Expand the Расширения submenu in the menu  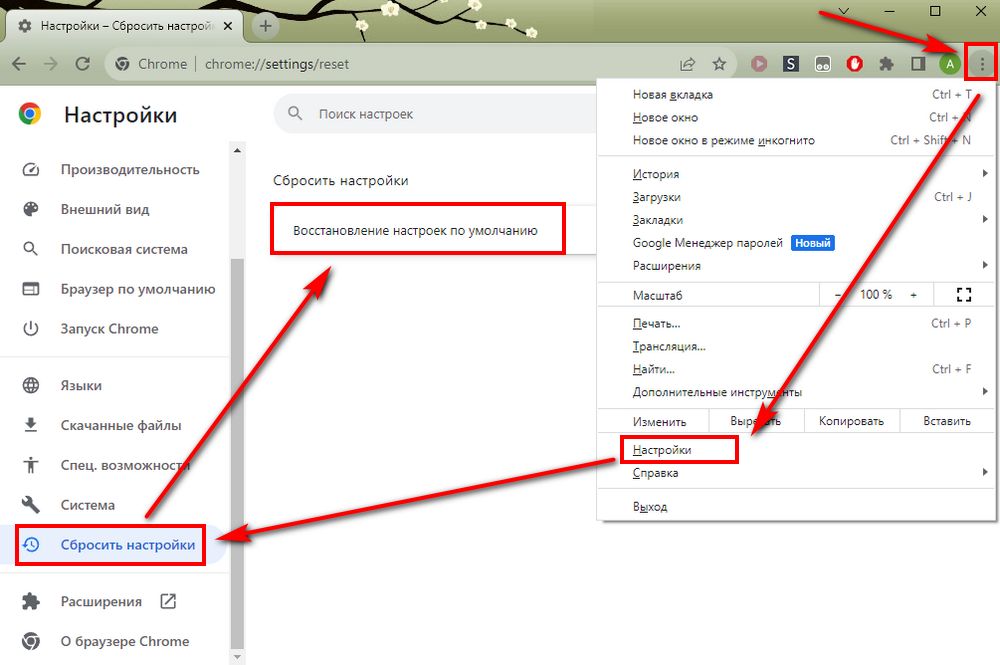[796, 266]
